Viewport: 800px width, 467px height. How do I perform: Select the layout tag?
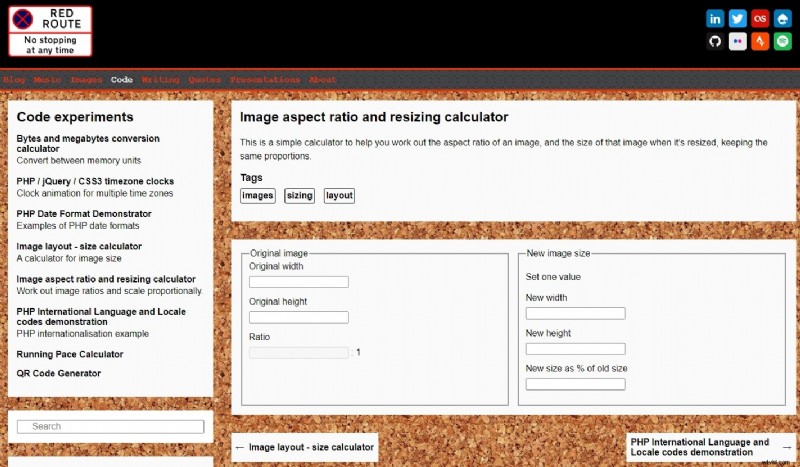coord(339,195)
